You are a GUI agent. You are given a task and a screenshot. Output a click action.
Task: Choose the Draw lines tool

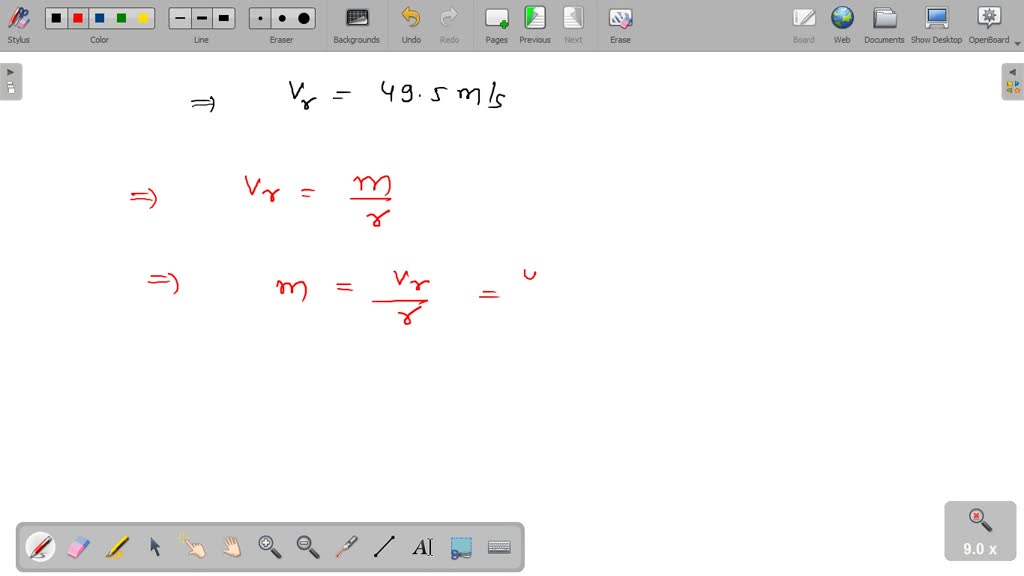[385, 547]
